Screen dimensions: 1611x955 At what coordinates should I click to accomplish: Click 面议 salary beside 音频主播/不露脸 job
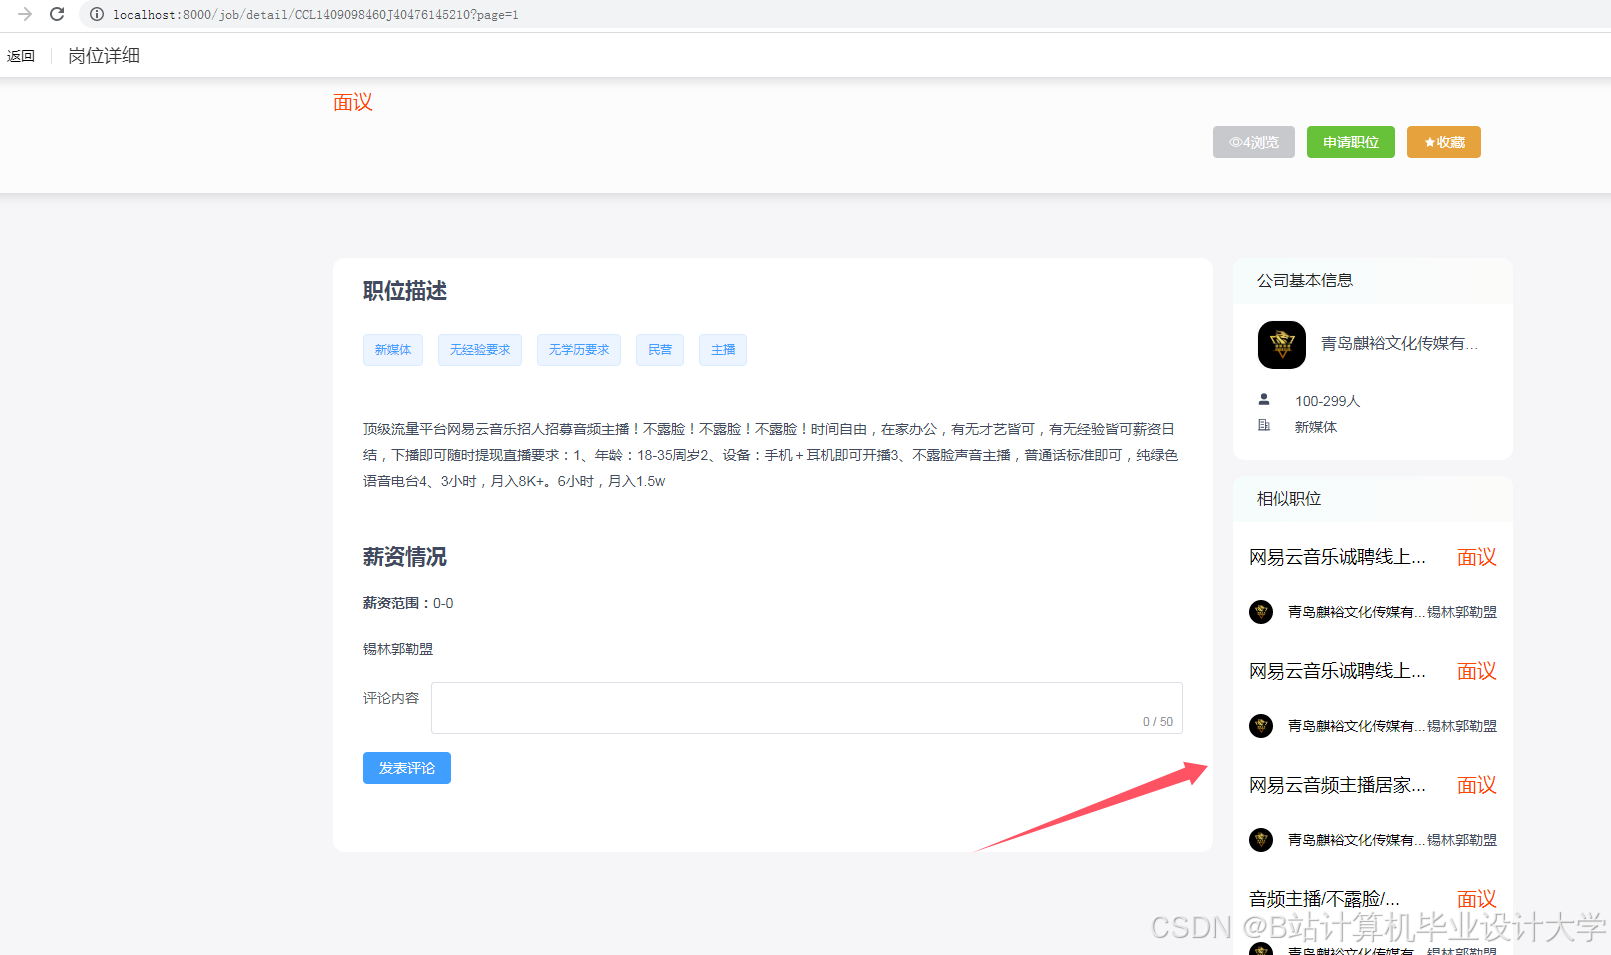pyautogui.click(x=1477, y=899)
